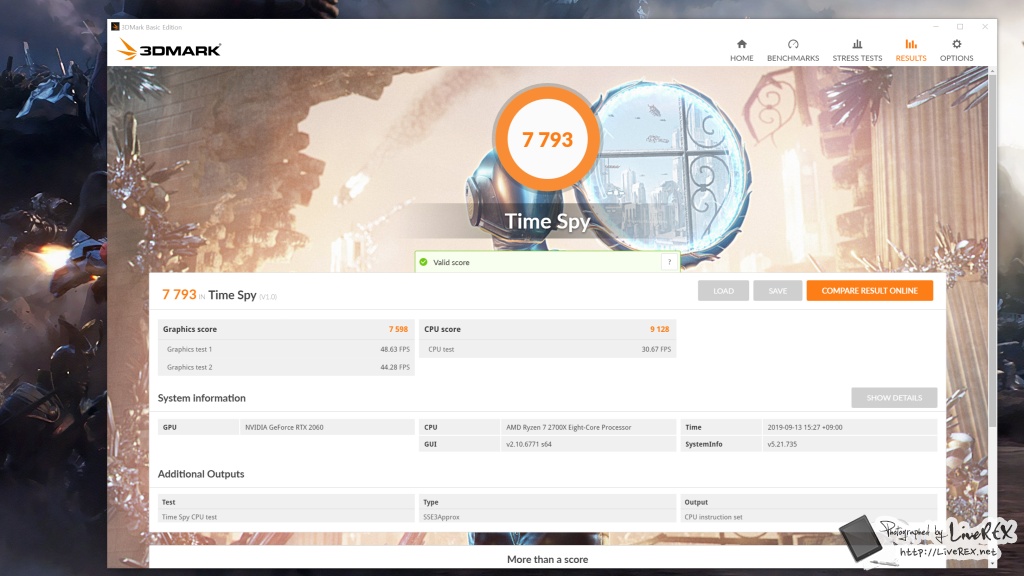Click the AMD Ryzen 7 2700X text
Viewport: 1024px width, 576px height.
coord(568,427)
